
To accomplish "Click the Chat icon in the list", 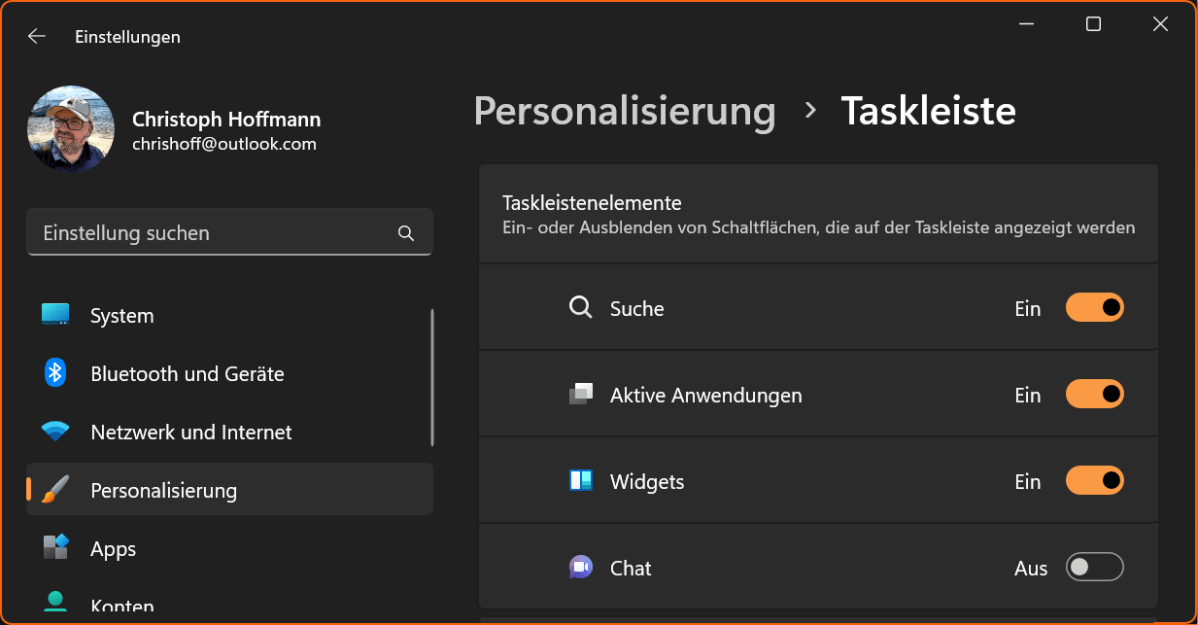I will click(581, 567).
